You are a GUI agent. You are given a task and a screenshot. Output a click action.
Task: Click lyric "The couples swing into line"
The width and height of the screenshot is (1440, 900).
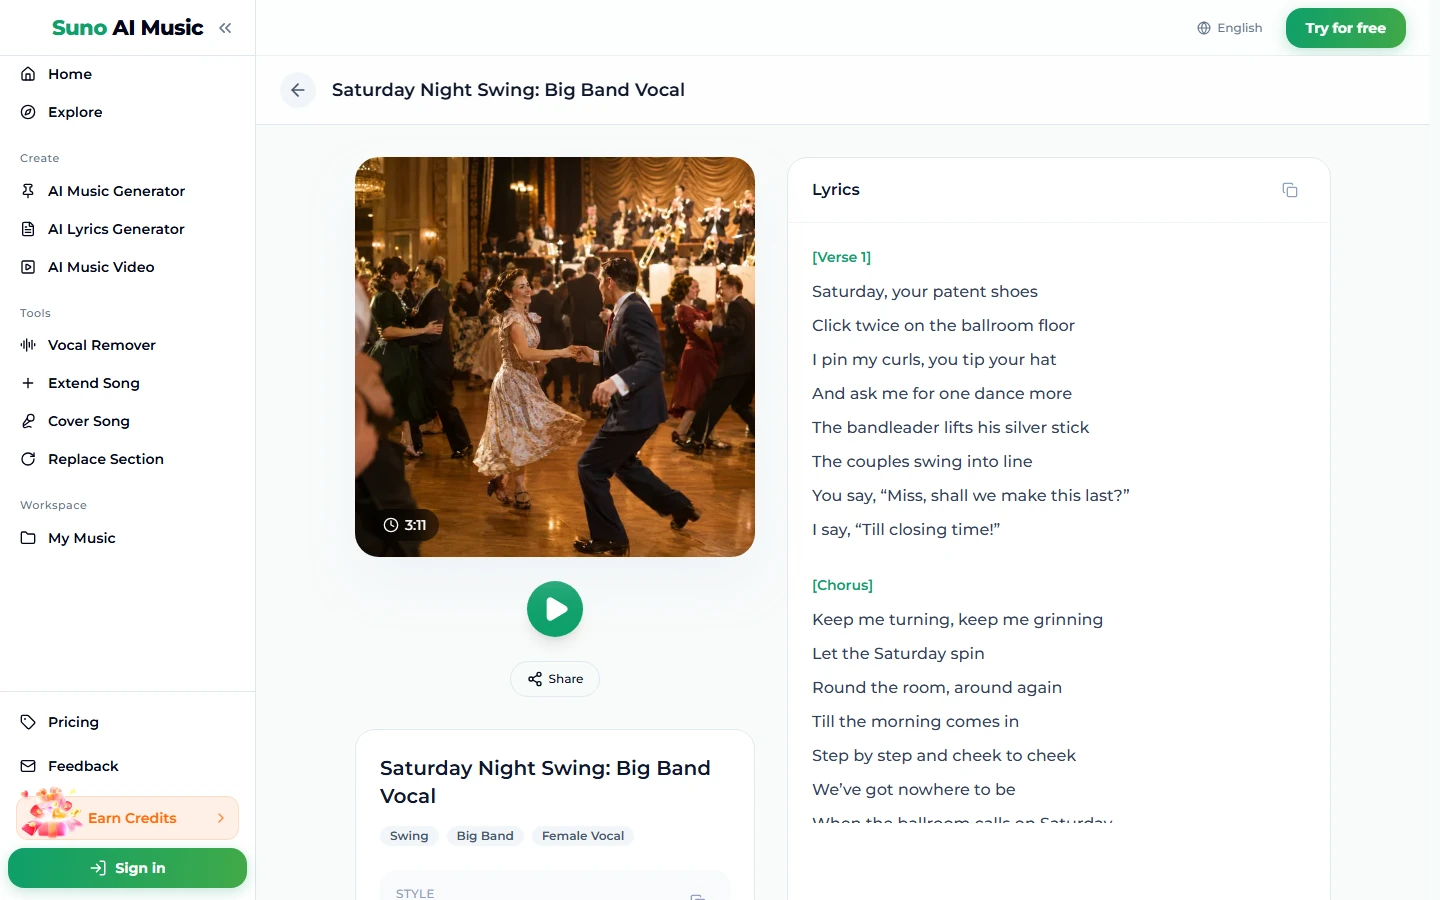[x=922, y=461]
